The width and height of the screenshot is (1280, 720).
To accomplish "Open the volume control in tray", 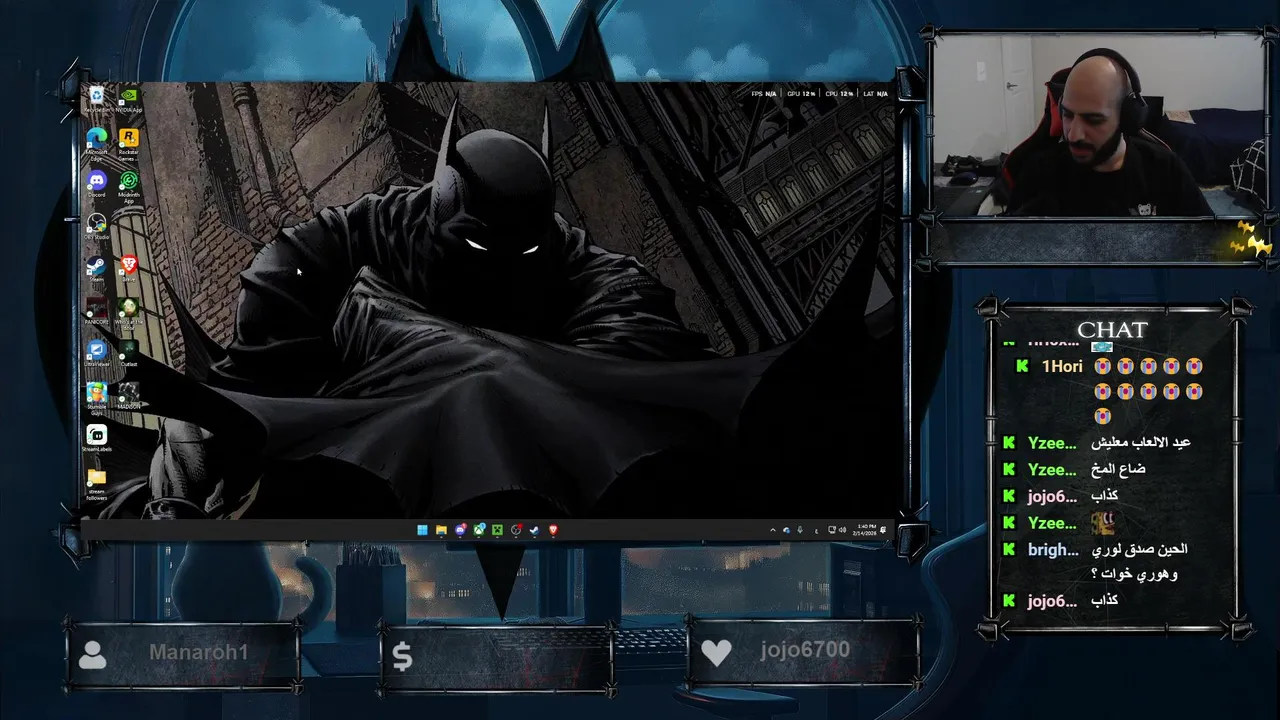I will coord(842,530).
